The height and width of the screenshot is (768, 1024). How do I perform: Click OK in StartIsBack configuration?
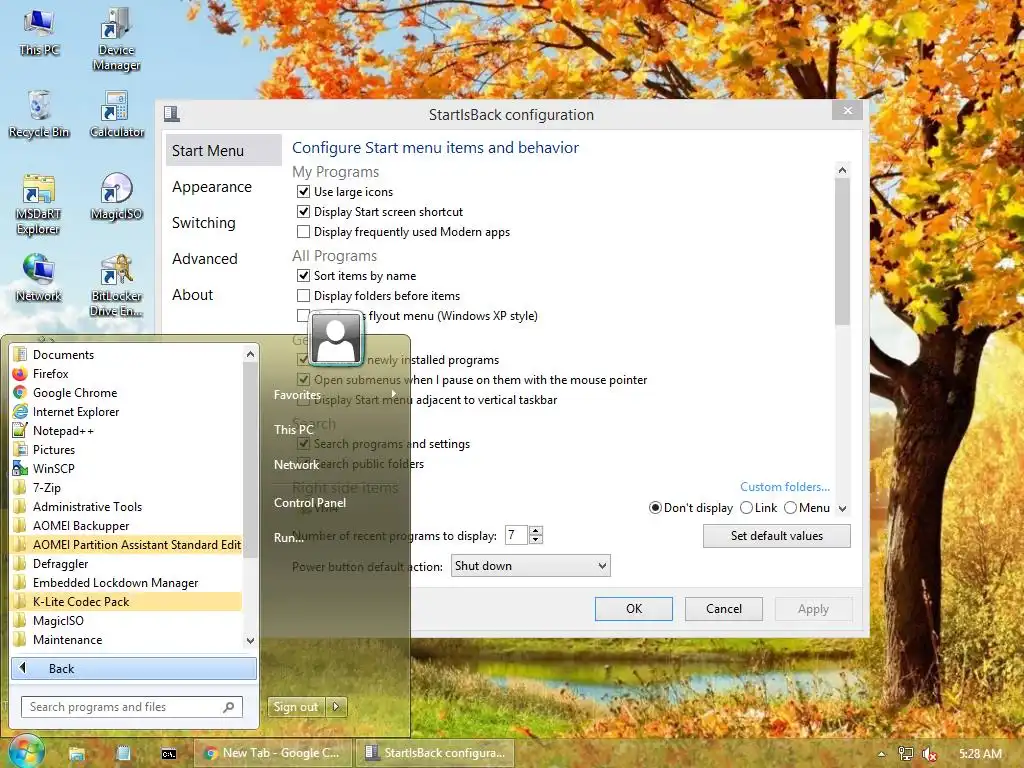coord(633,609)
